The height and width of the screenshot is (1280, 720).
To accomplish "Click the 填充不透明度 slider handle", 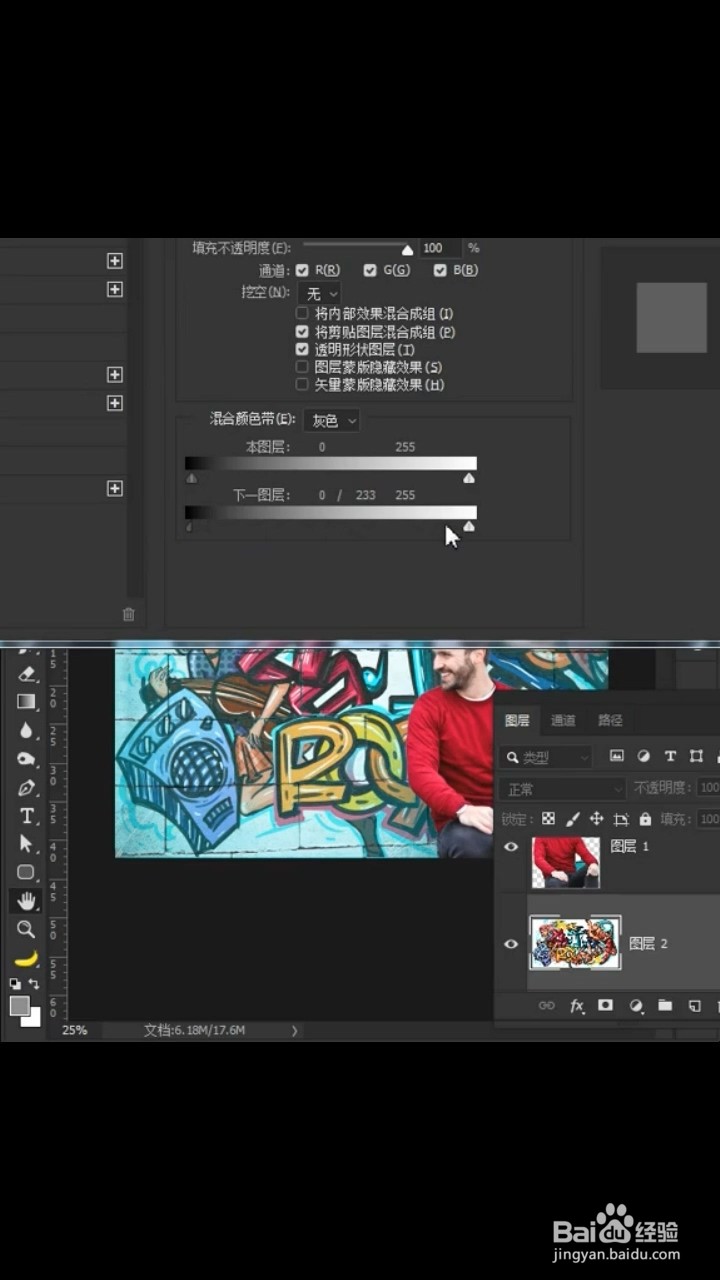I will 408,250.
